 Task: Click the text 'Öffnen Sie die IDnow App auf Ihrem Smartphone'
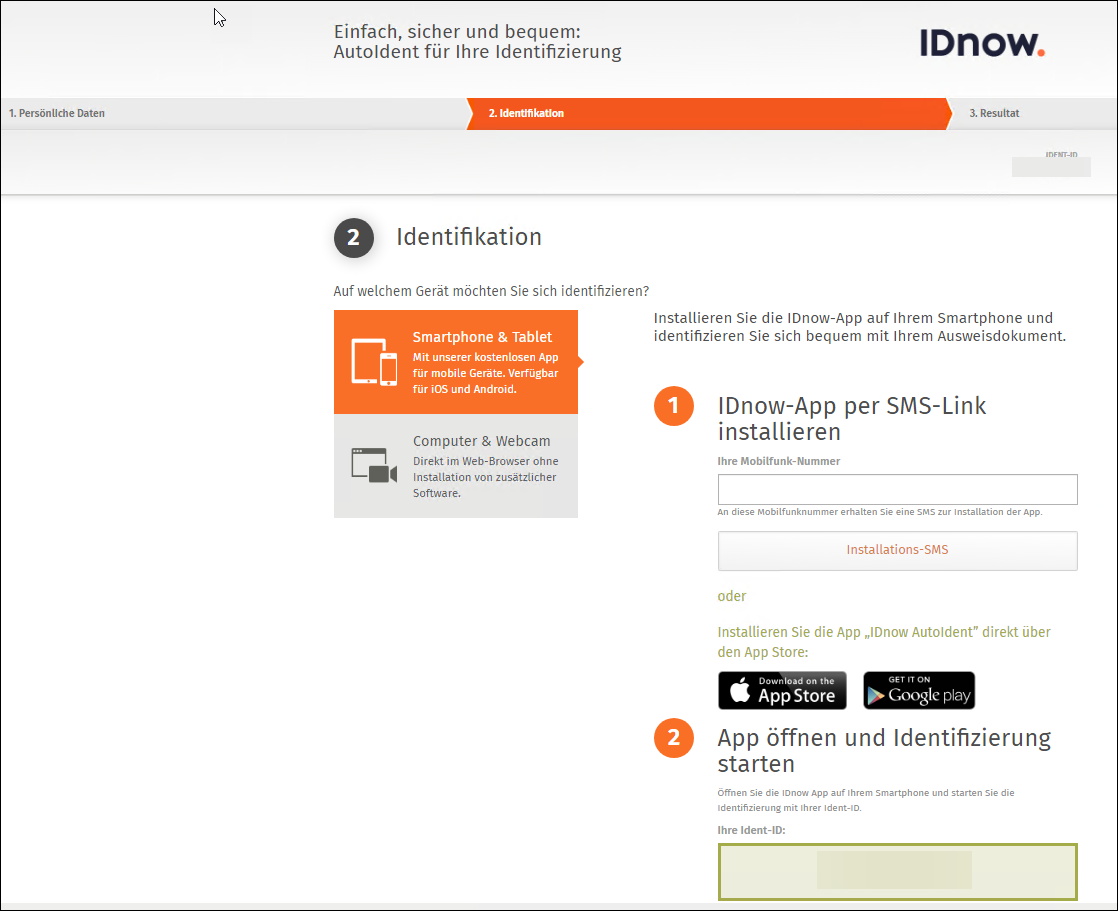tap(824, 793)
